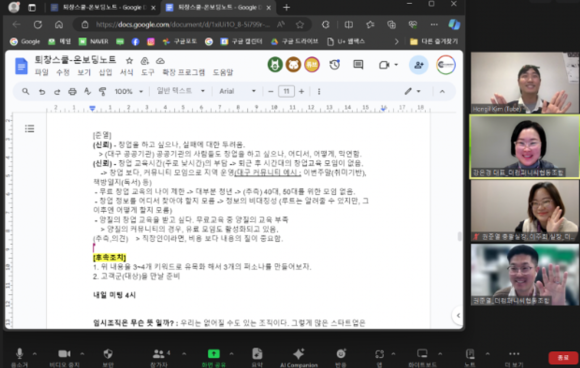Open the 서식 menu

(x=126, y=72)
